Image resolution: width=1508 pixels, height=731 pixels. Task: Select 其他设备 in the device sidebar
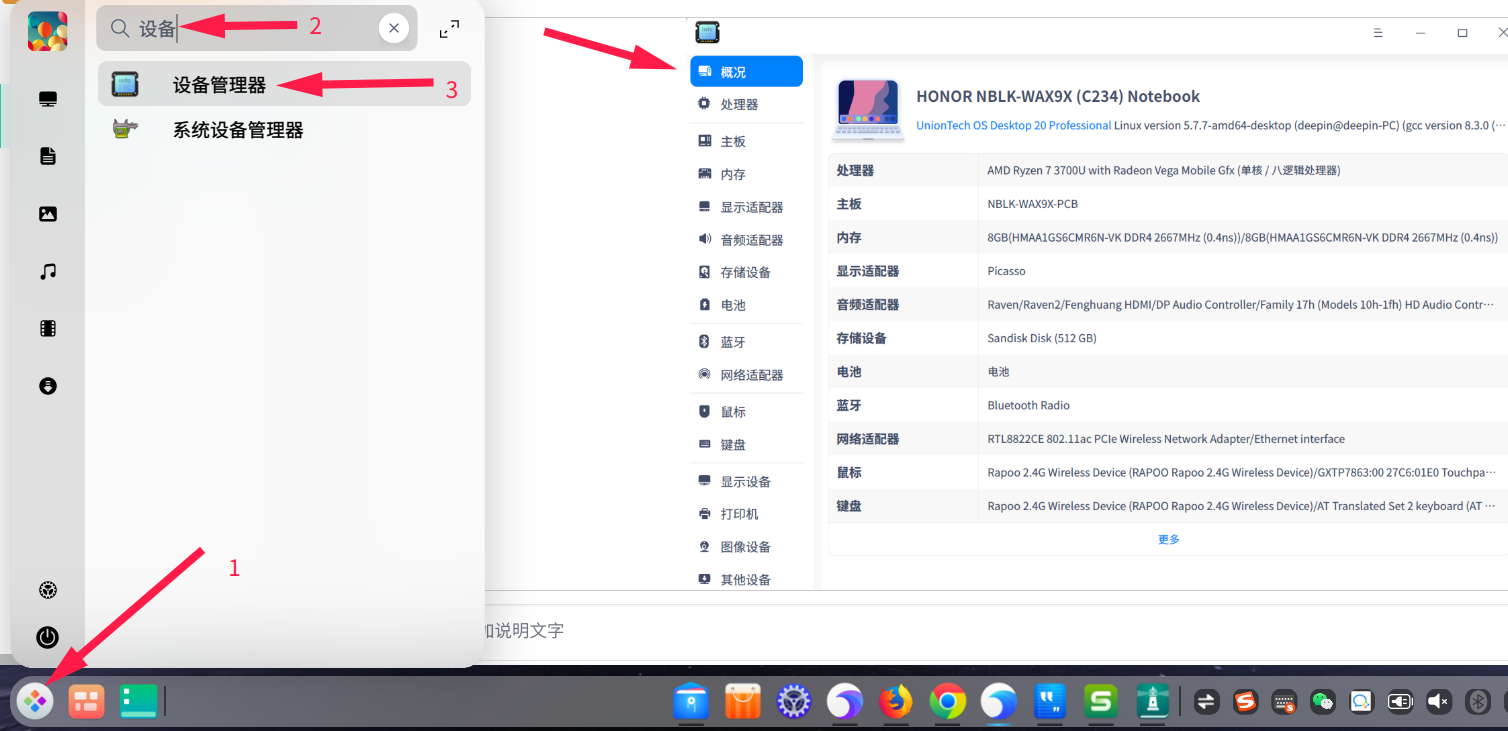[x=746, y=579]
